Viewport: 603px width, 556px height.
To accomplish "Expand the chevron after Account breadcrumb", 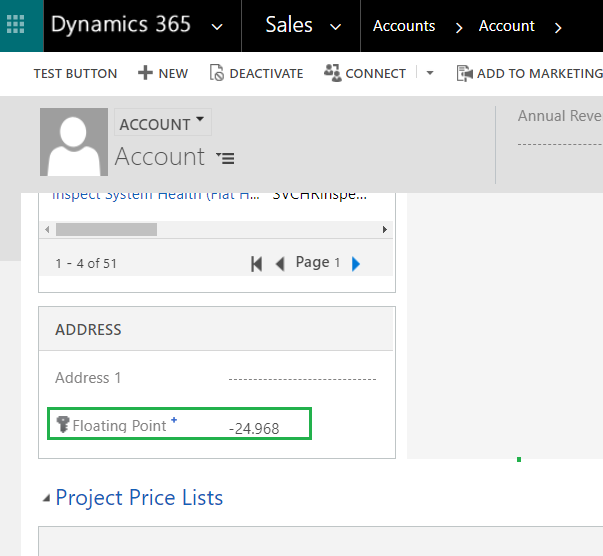I will [558, 28].
